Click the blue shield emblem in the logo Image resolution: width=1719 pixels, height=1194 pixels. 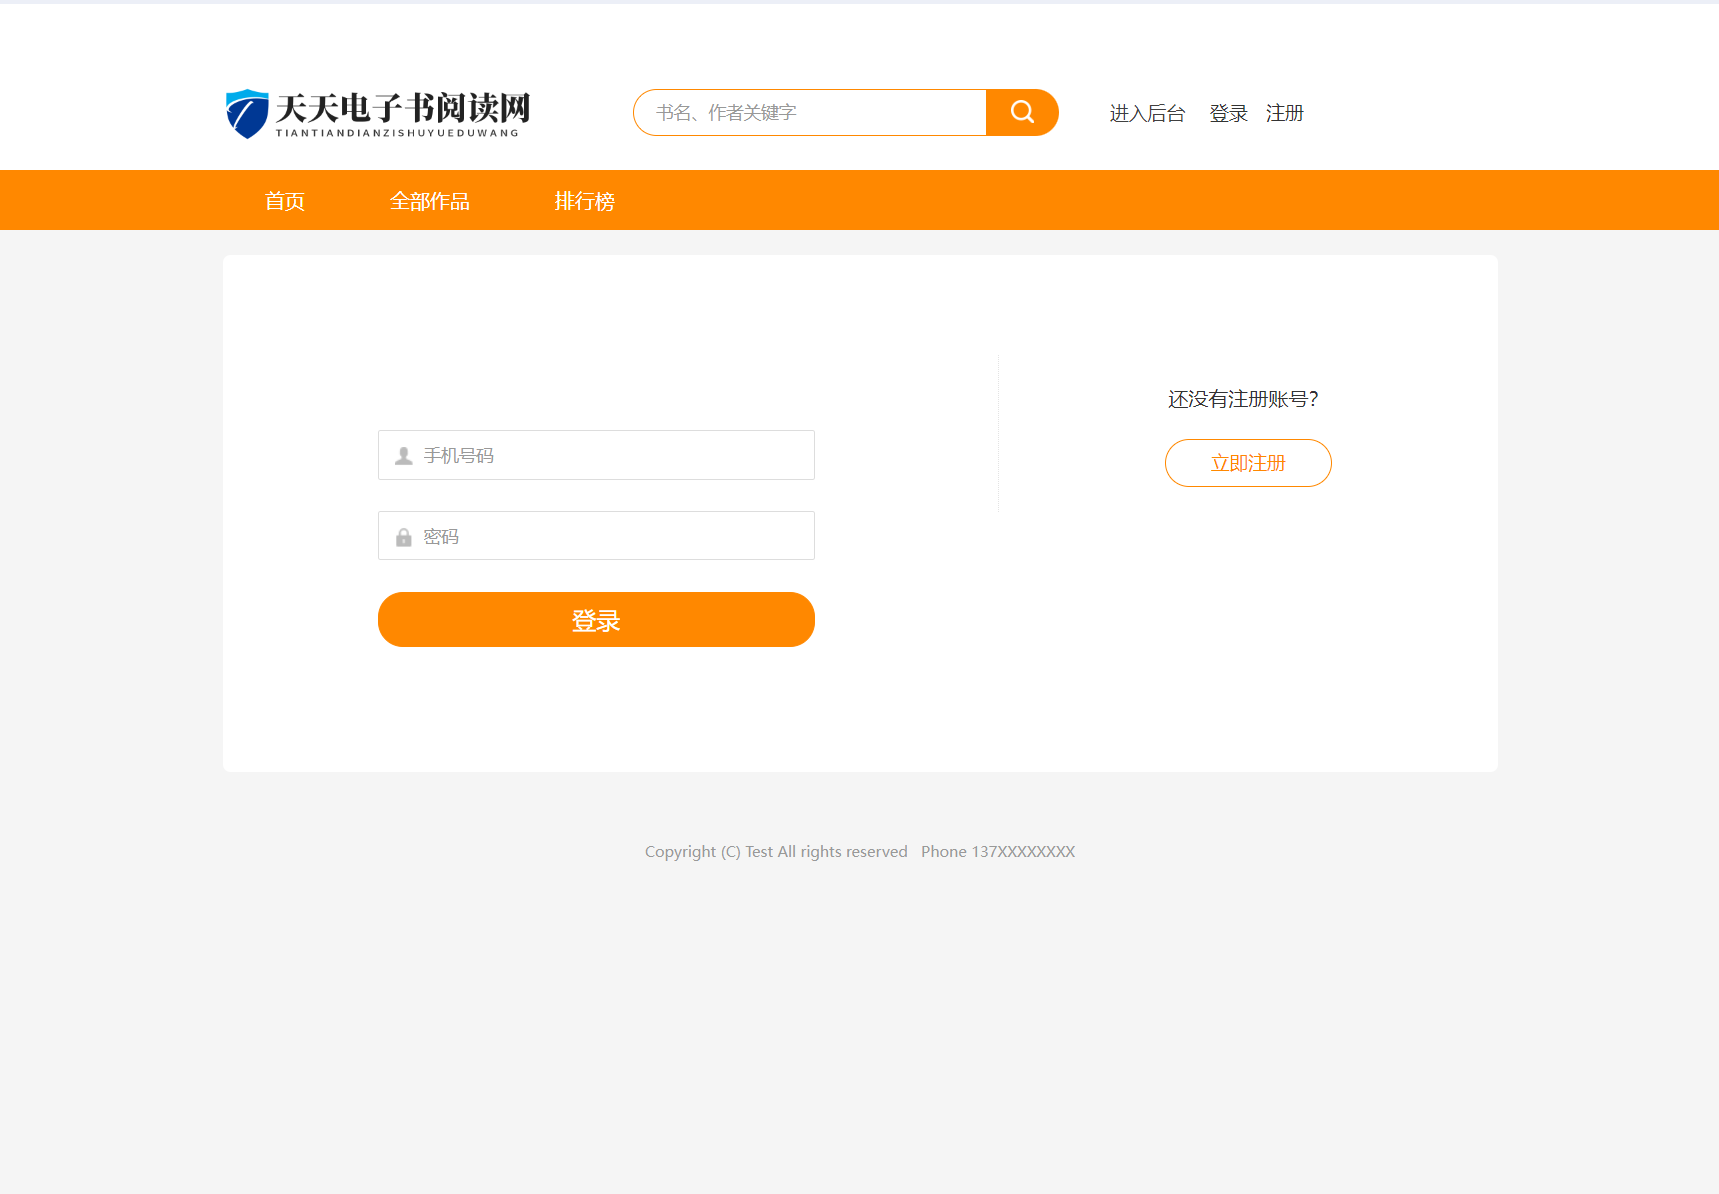(245, 112)
